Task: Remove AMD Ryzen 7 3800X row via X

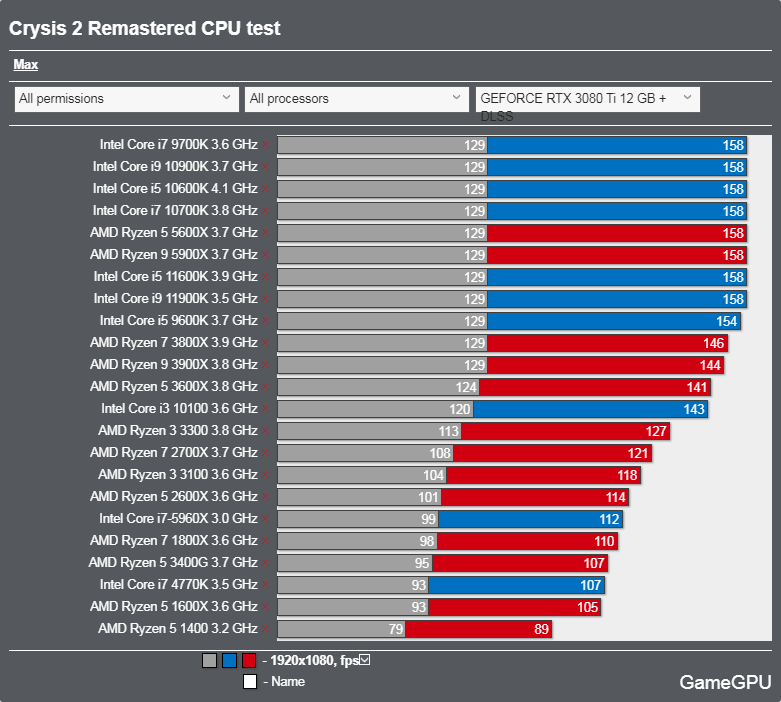Action: 265,343
